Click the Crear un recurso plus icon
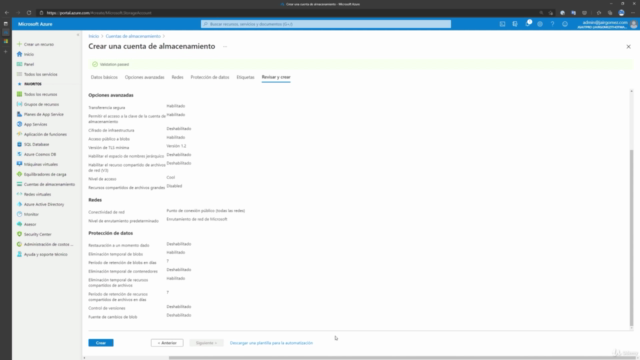 (19, 44)
